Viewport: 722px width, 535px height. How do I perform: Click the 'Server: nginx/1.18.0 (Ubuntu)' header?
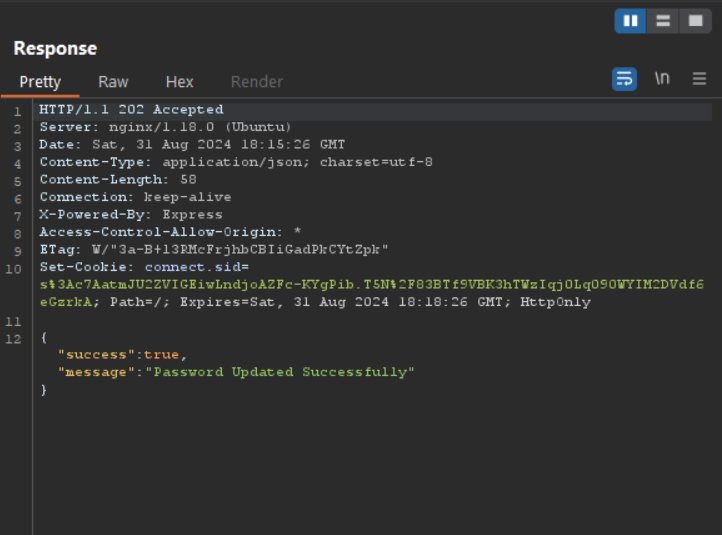pos(165,127)
